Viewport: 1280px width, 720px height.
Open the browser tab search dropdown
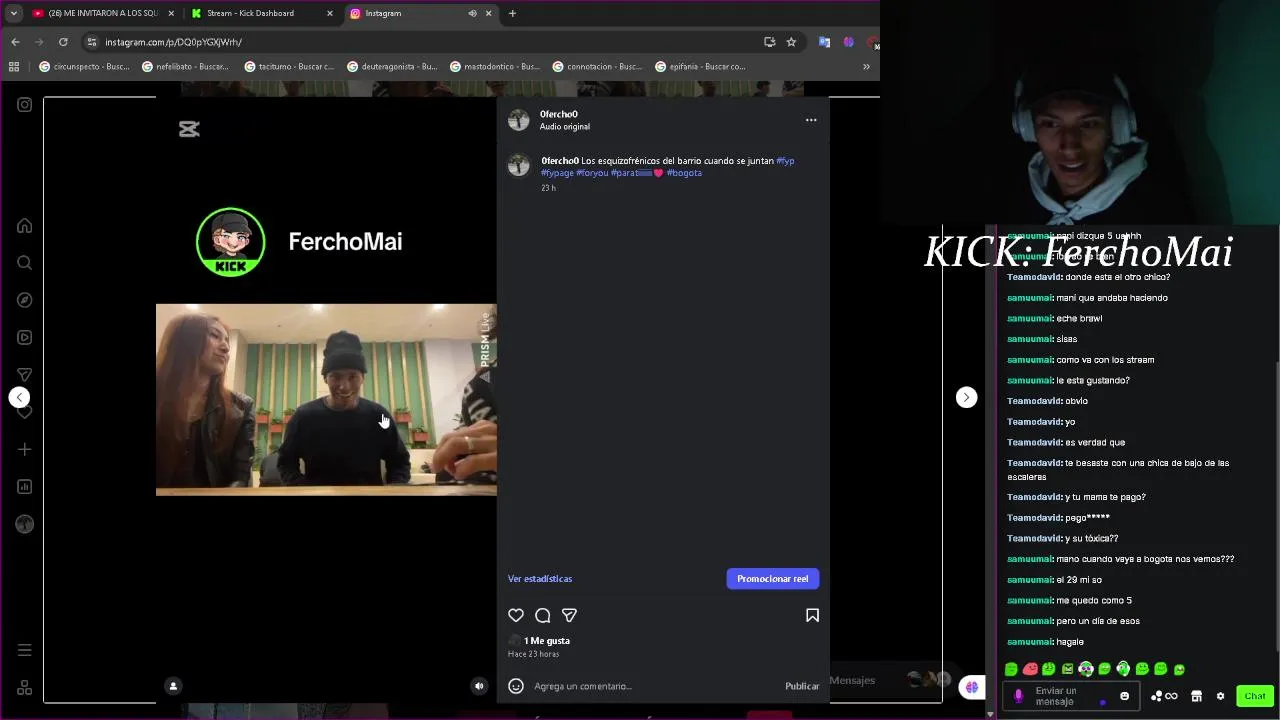tap(13, 13)
